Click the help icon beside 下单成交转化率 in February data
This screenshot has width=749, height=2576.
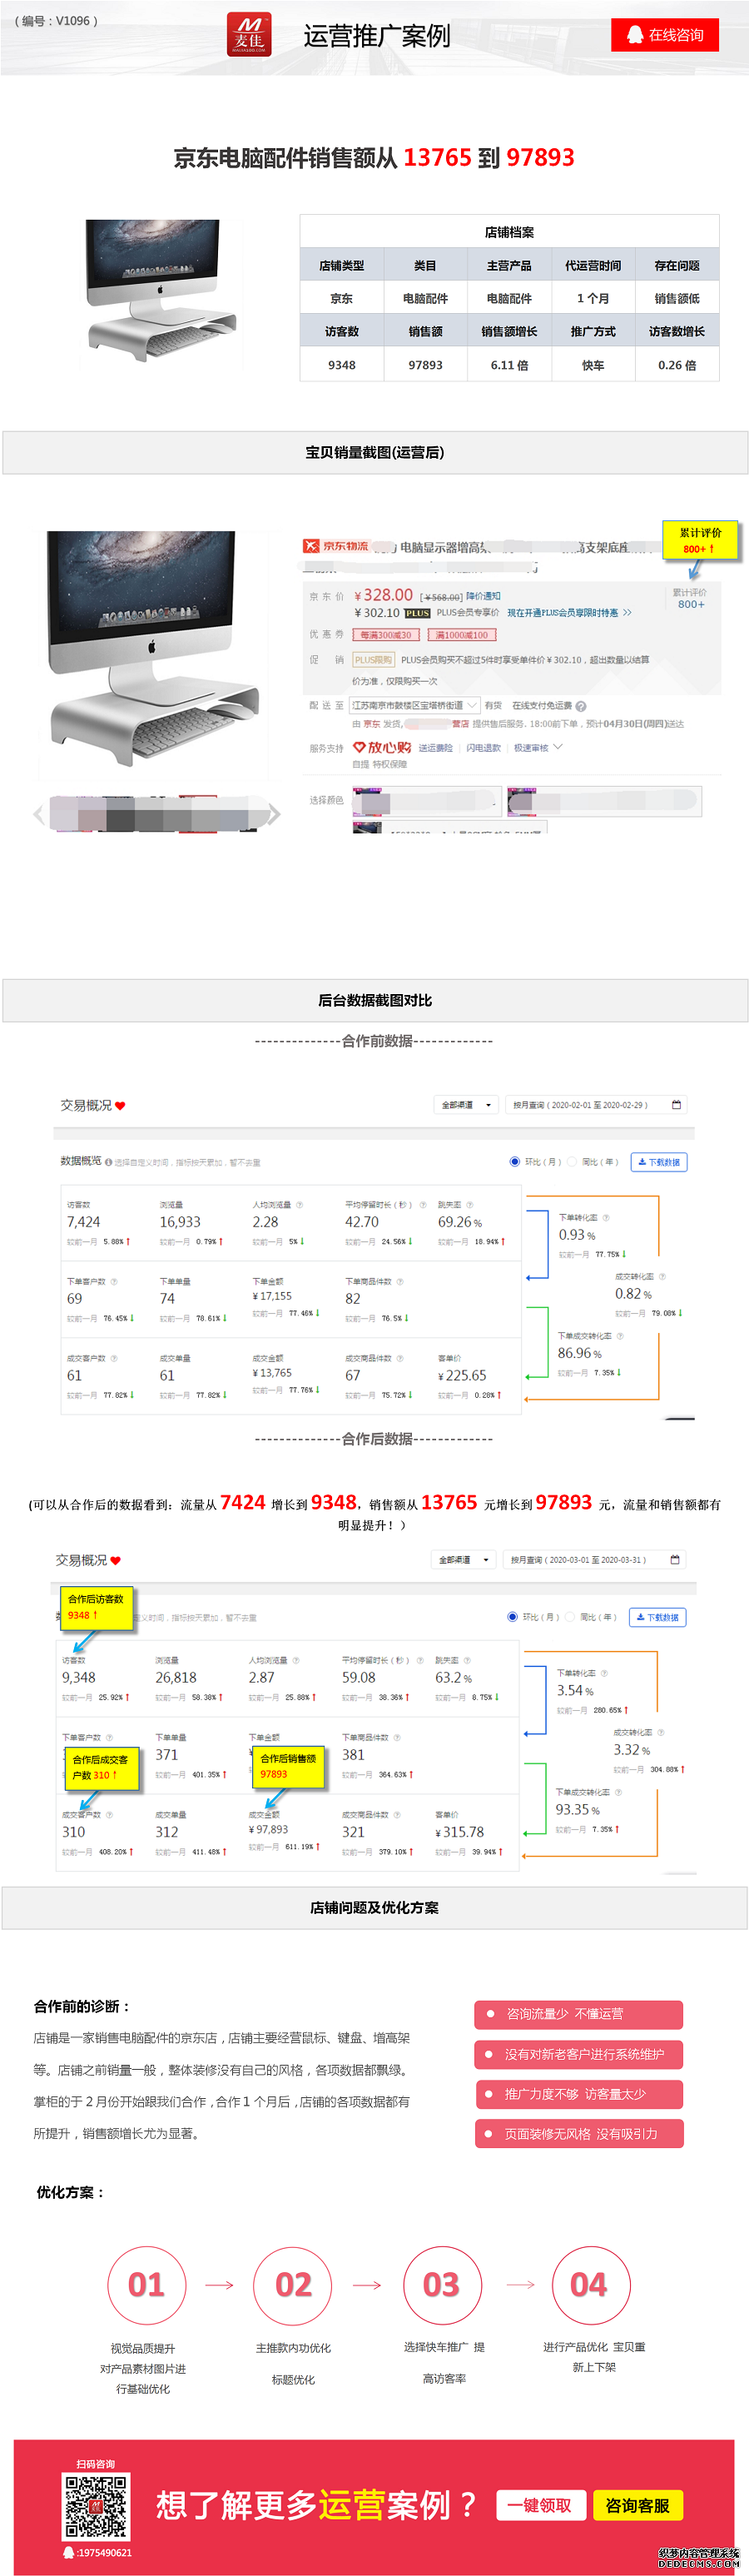click(620, 1336)
